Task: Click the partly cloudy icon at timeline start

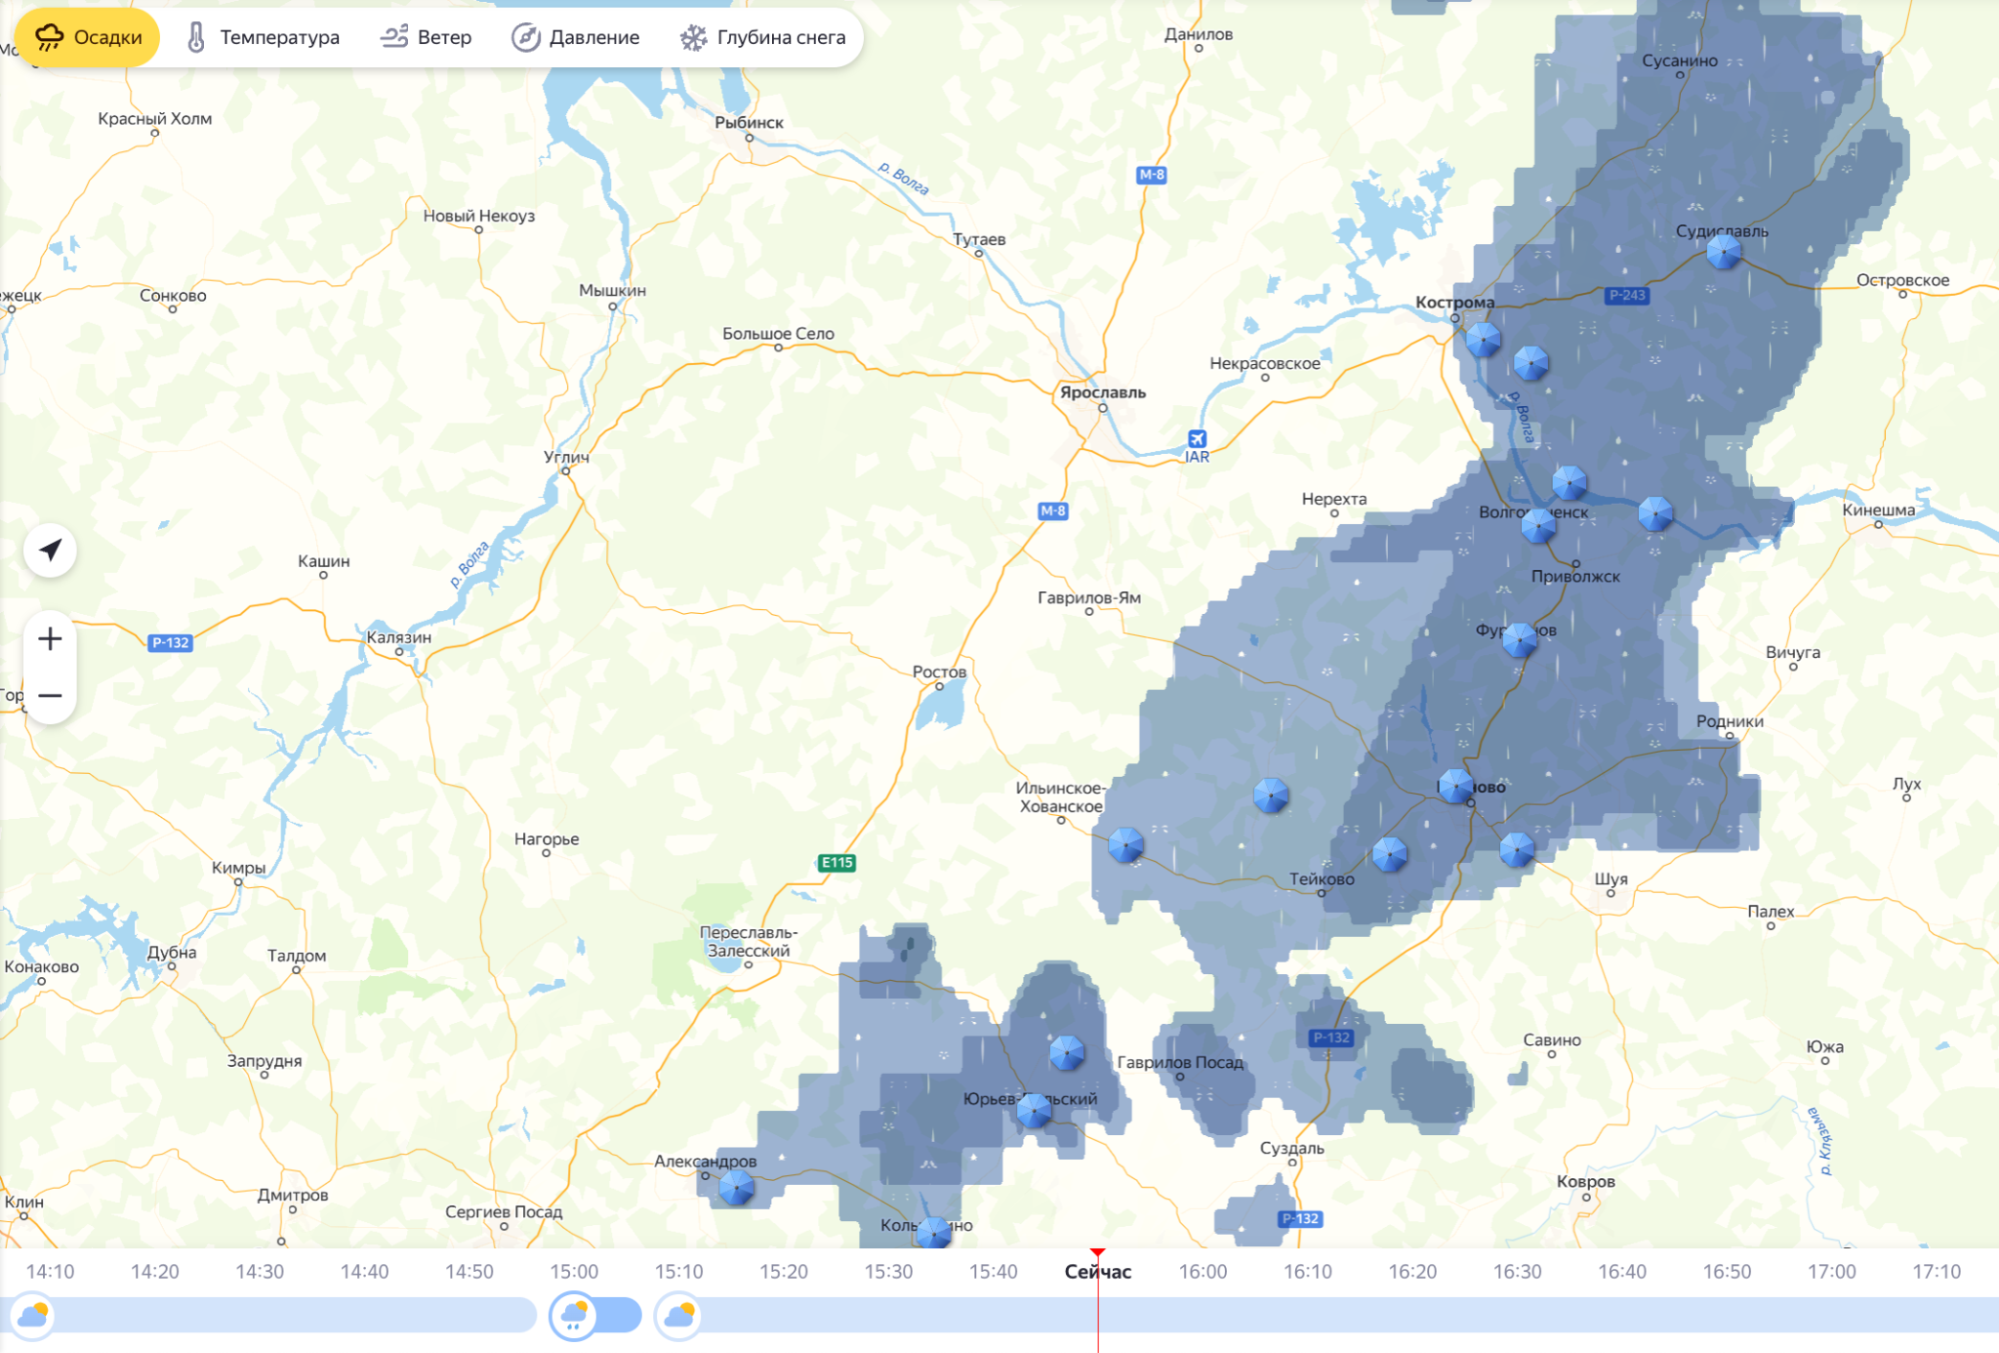Action: pyautogui.click(x=33, y=1314)
